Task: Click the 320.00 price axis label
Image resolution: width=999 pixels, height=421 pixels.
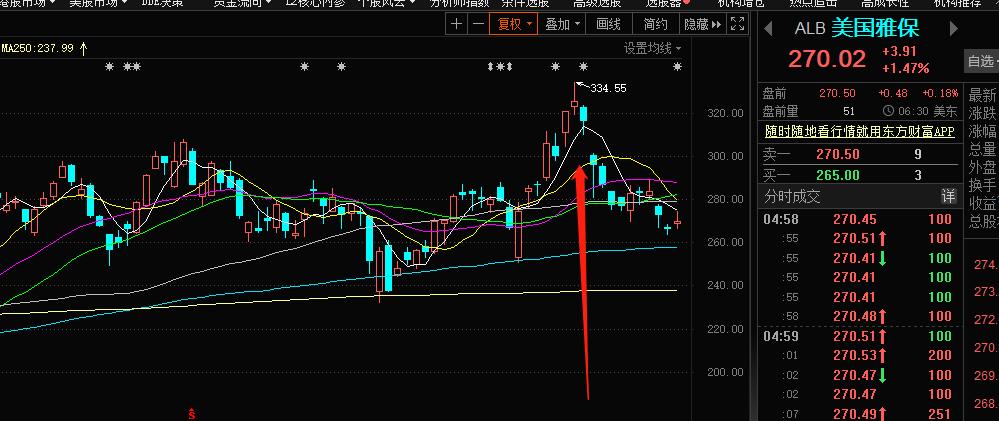Action: [726, 113]
